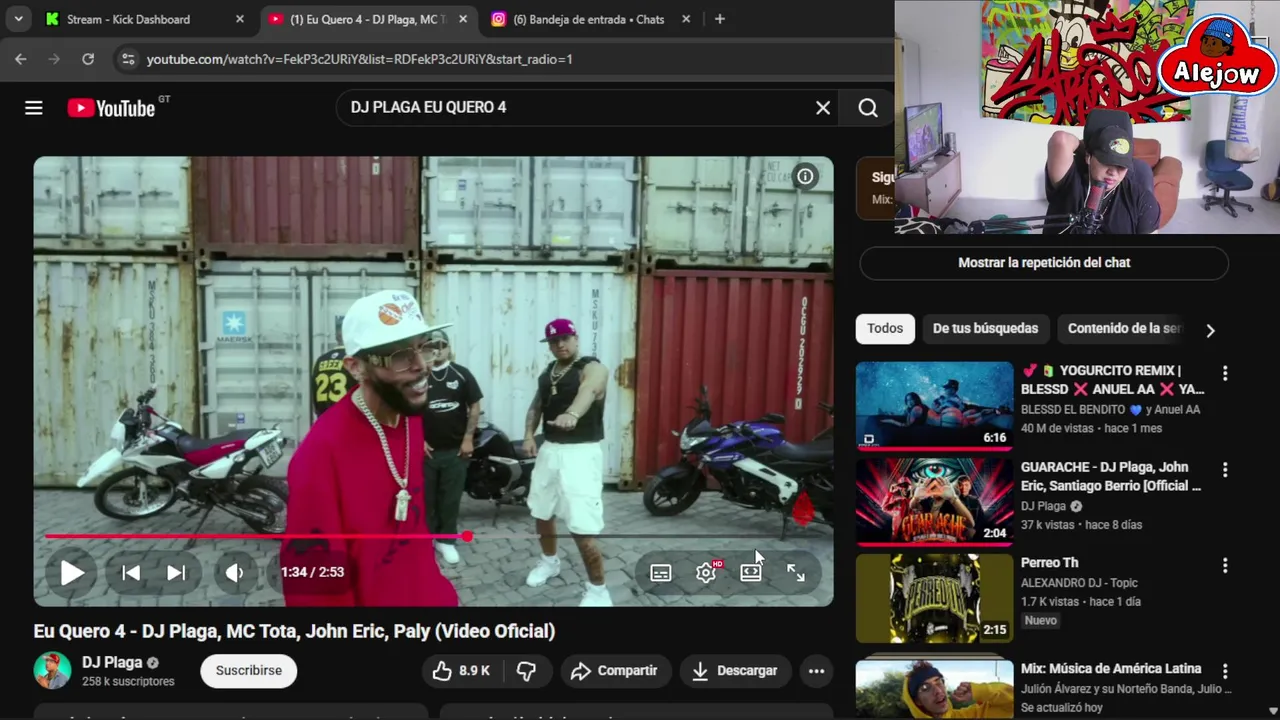Toggle subtitles on the player
Image resolution: width=1280 pixels, height=720 pixels.
(x=661, y=573)
